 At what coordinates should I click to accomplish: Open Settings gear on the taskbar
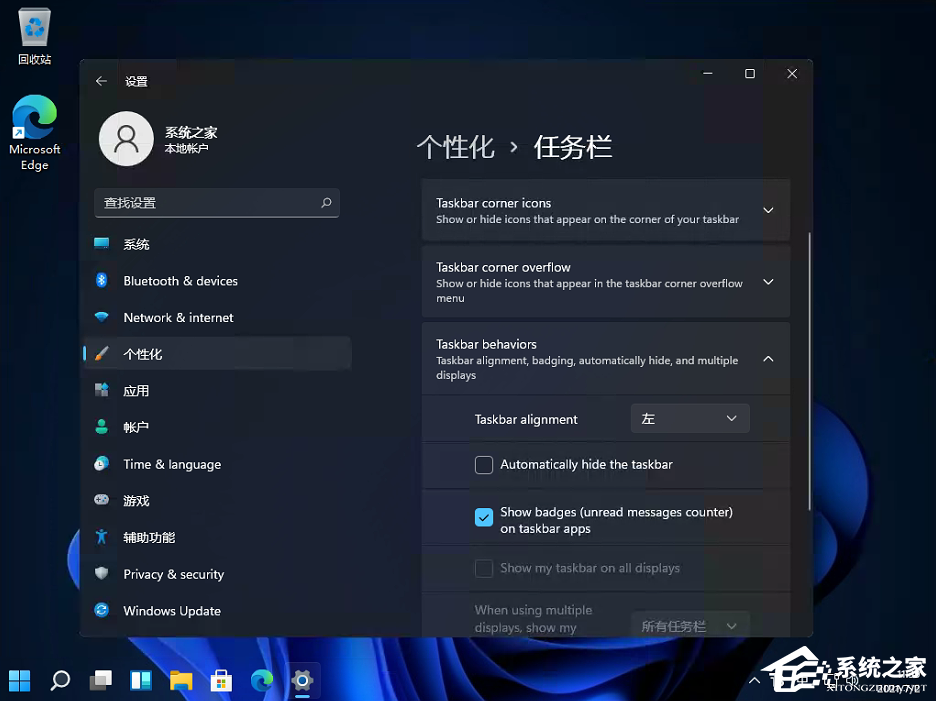pos(301,681)
